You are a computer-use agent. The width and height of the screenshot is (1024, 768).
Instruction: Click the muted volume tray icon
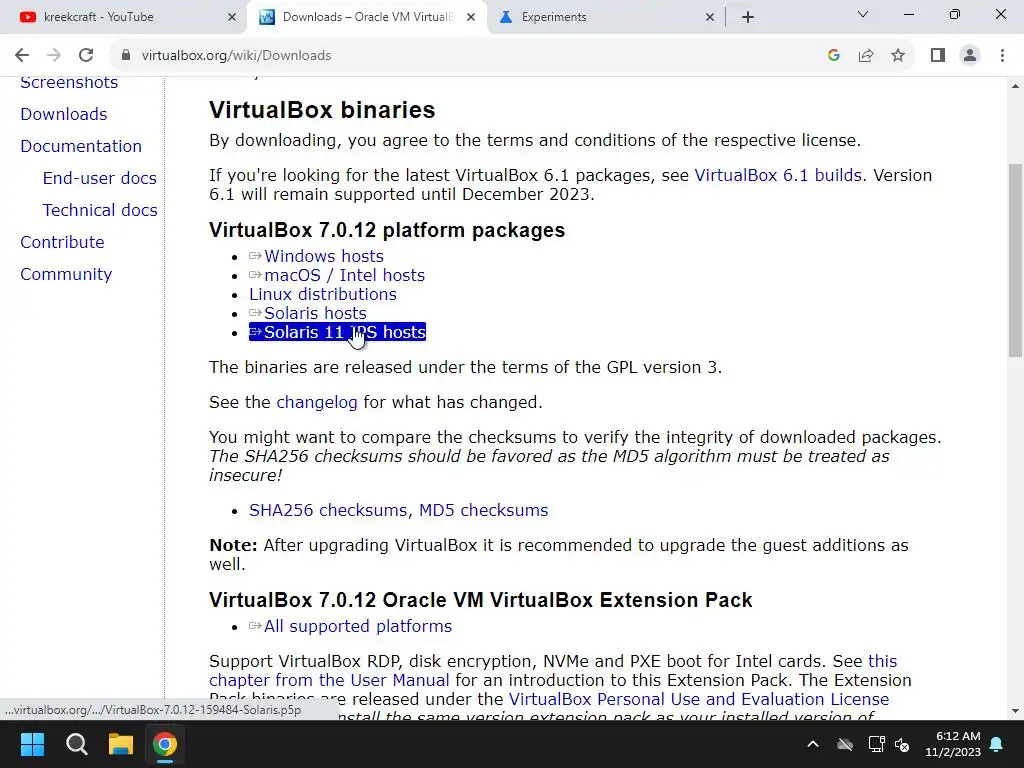pos(902,744)
